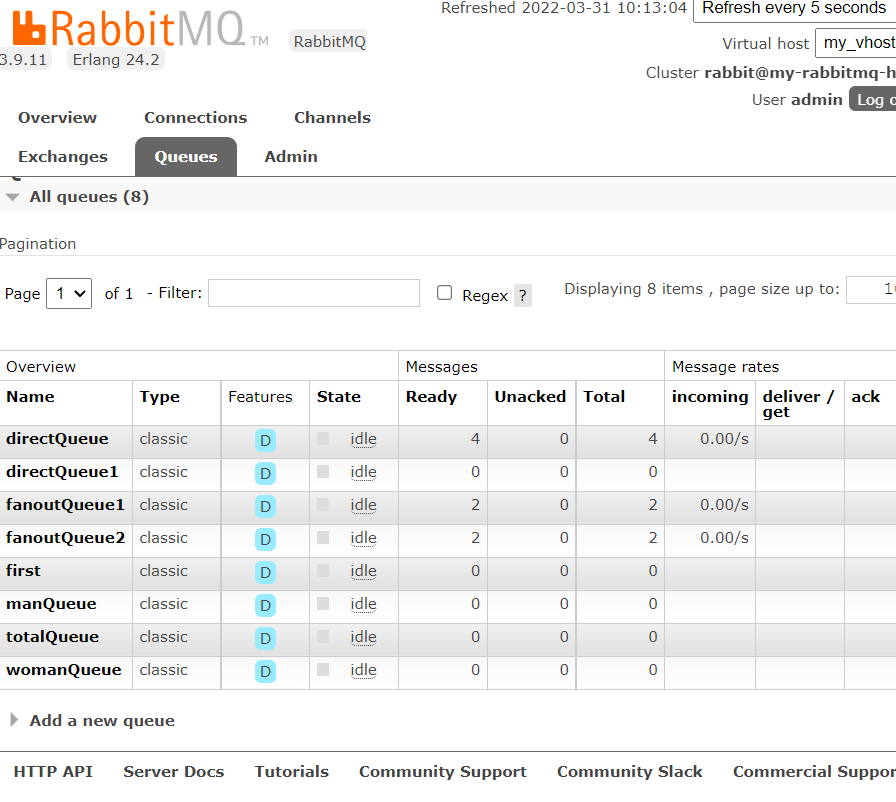The height and width of the screenshot is (802, 896).
Task: Select the Queues tab
Action: [x=186, y=157]
